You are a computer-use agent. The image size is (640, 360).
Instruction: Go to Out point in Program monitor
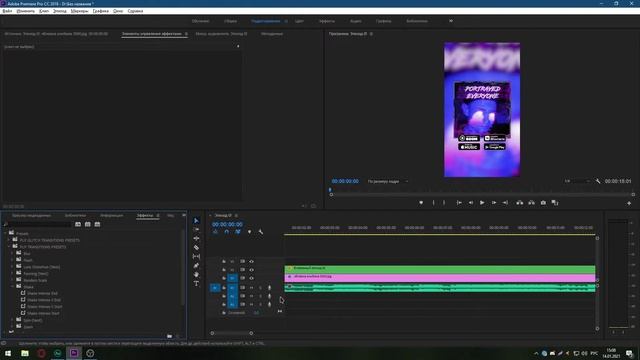(505, 202)
